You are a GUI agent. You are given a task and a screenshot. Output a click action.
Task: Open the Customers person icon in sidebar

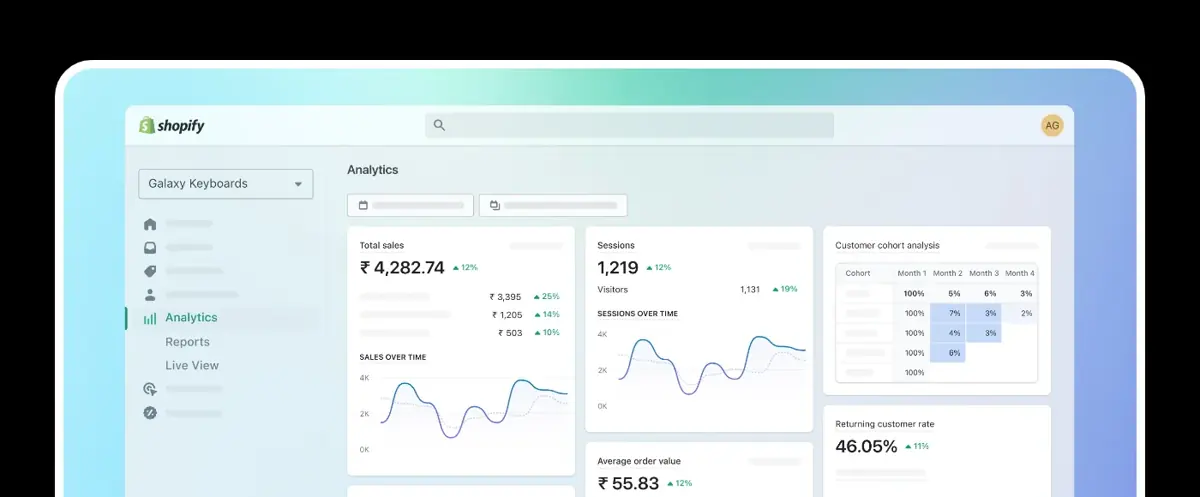coord(150,295)
